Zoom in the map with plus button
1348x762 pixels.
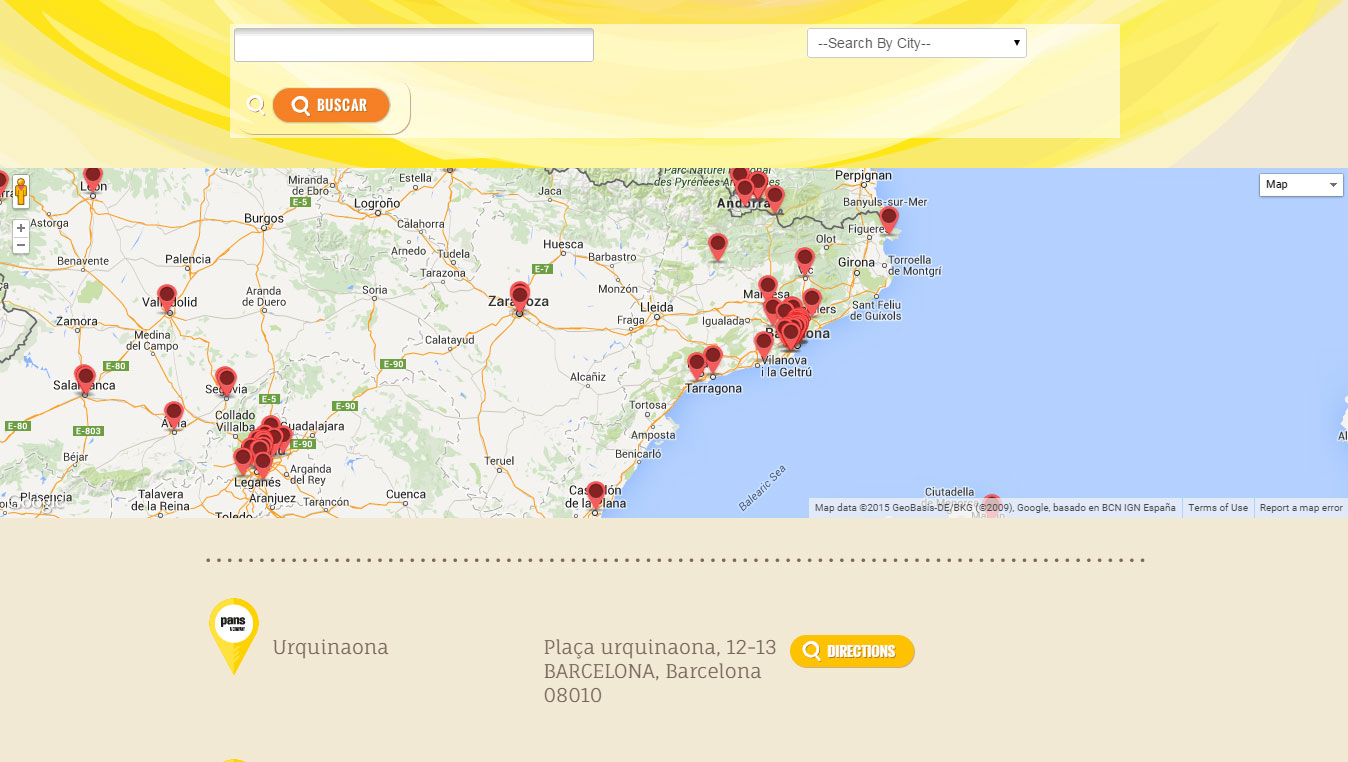point(21,228)
